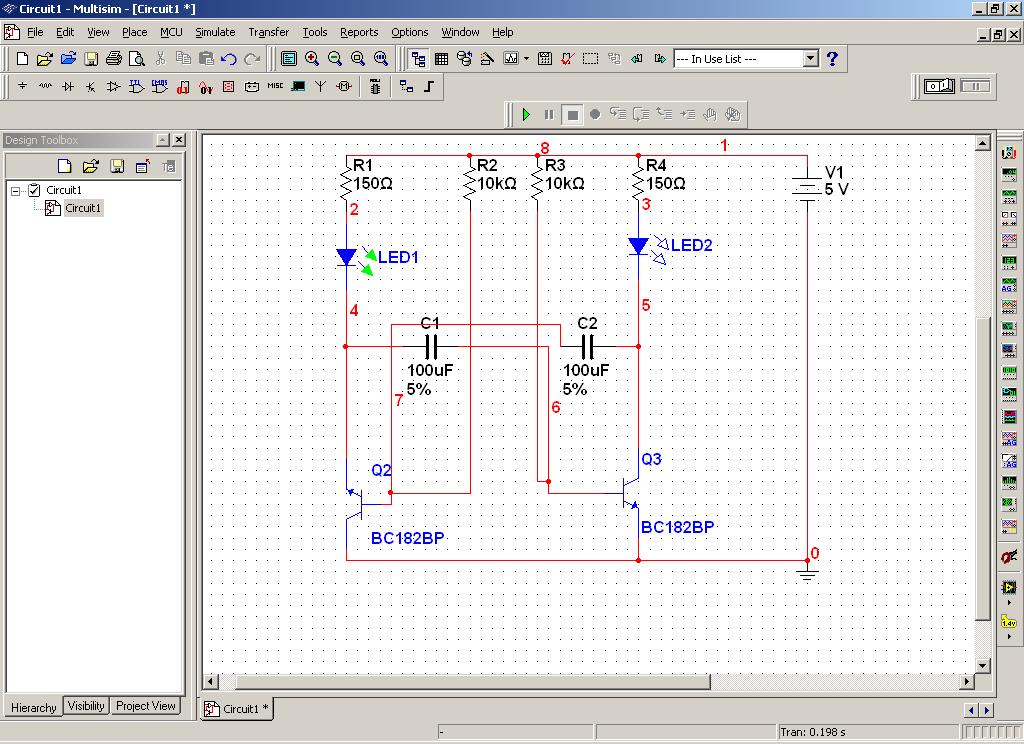The image size is (1024, 744).
Task: Pause the simulation using the pause button
Action: pyautogui.click(x=549, y=115)
